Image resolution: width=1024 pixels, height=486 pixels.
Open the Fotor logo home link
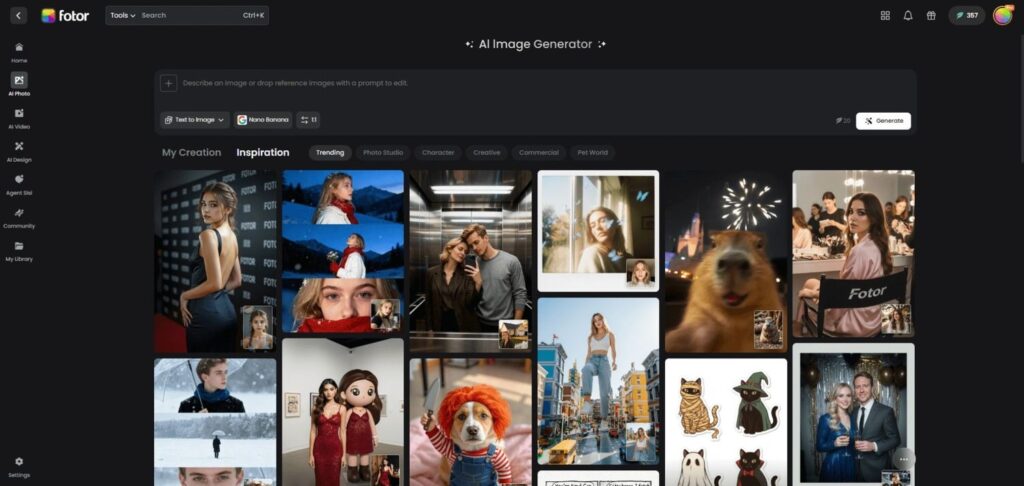pos(65,16)
